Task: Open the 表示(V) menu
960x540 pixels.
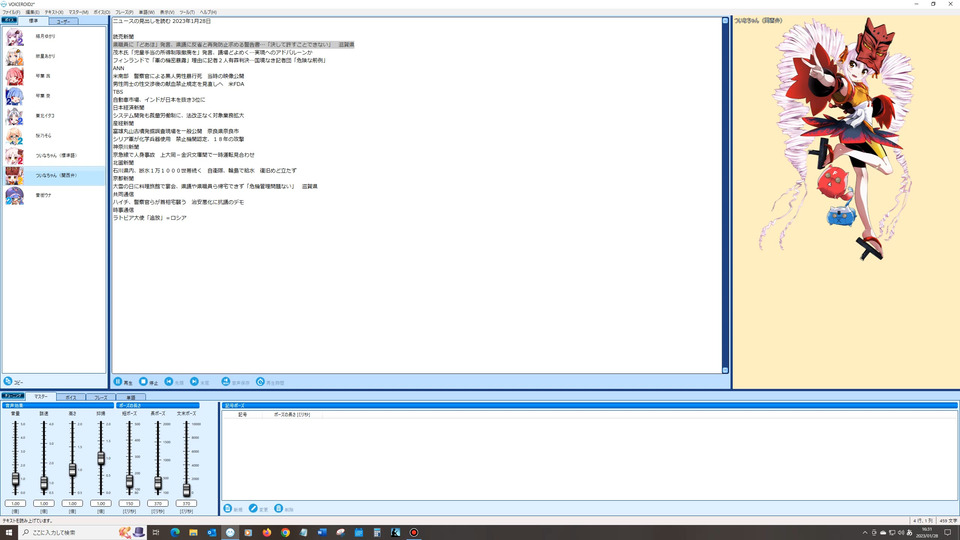Action: (167, 12)
